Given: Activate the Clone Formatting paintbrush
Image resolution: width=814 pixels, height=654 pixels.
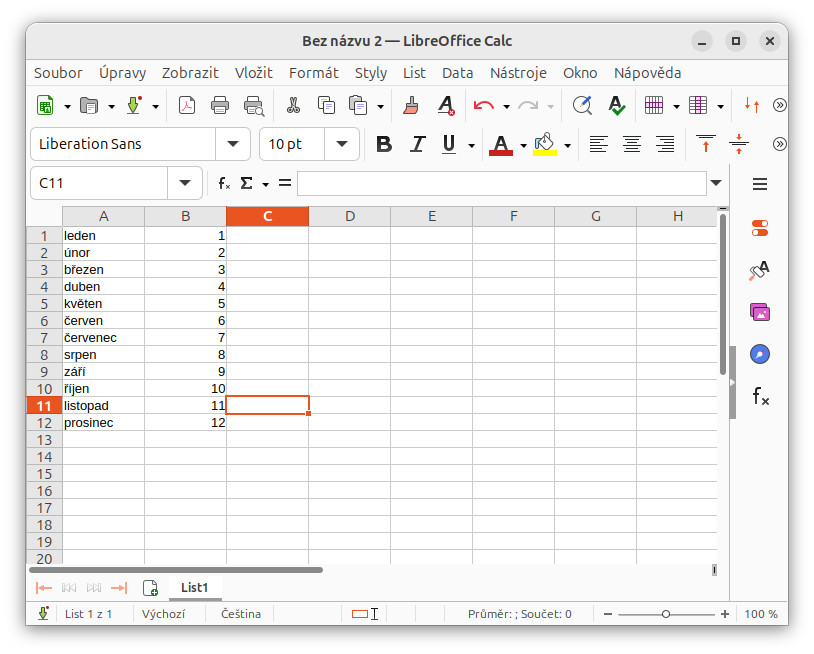Looking at the screenshot, I should click(x=410, y=104).
